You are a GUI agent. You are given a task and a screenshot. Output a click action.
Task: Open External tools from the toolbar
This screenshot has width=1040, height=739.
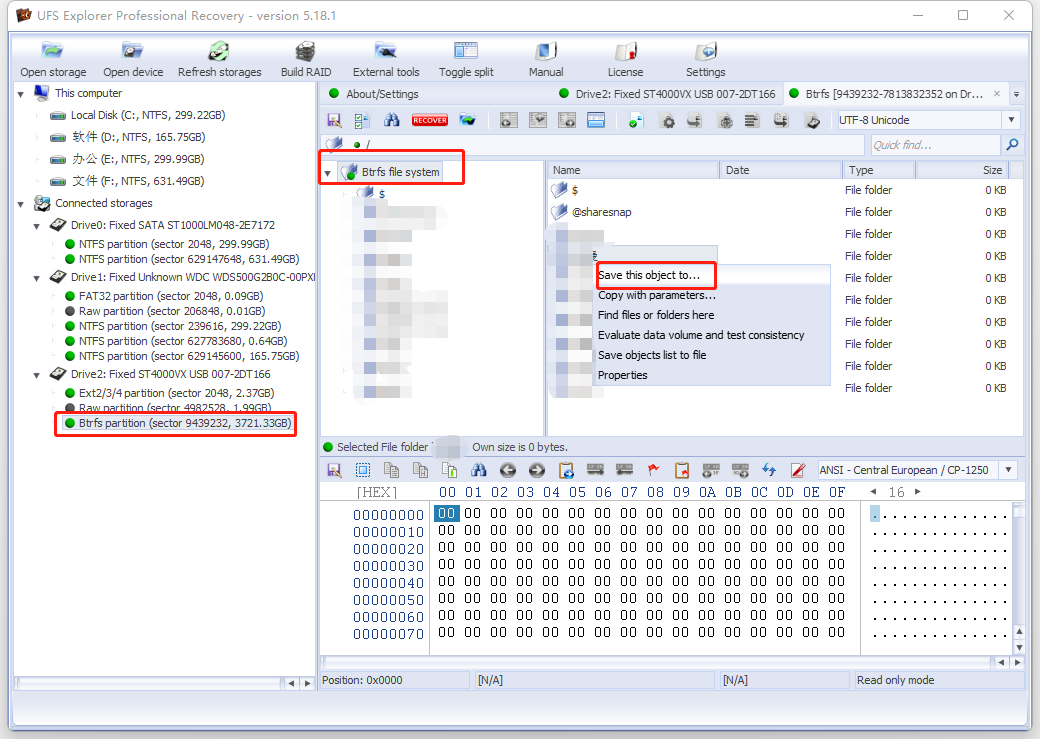pyautogui.click(x=386, y=60)
